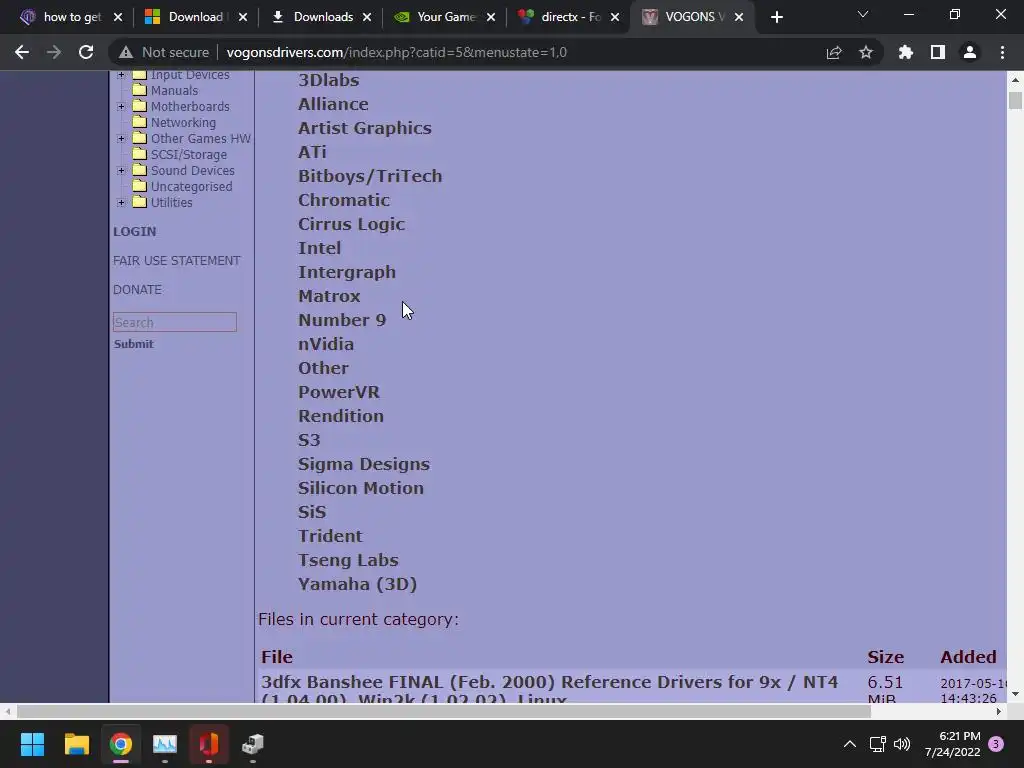Click the horizontal scrollbar thumb
The image size is (1024, 768).
click(444, 711)
